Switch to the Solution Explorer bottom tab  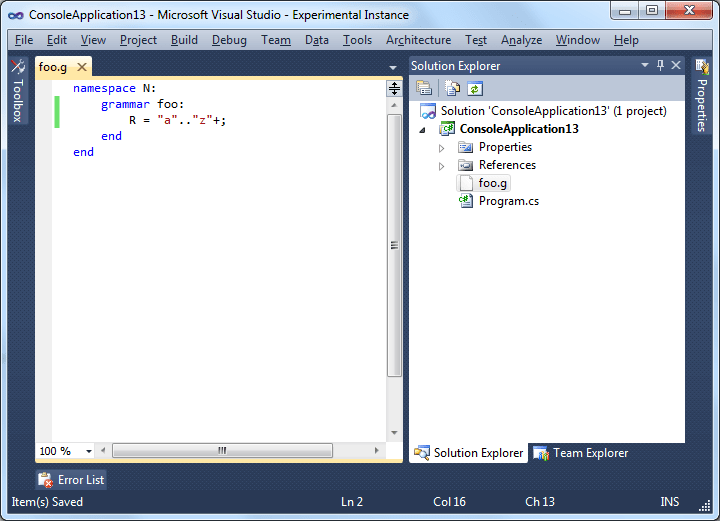point(468,453)
